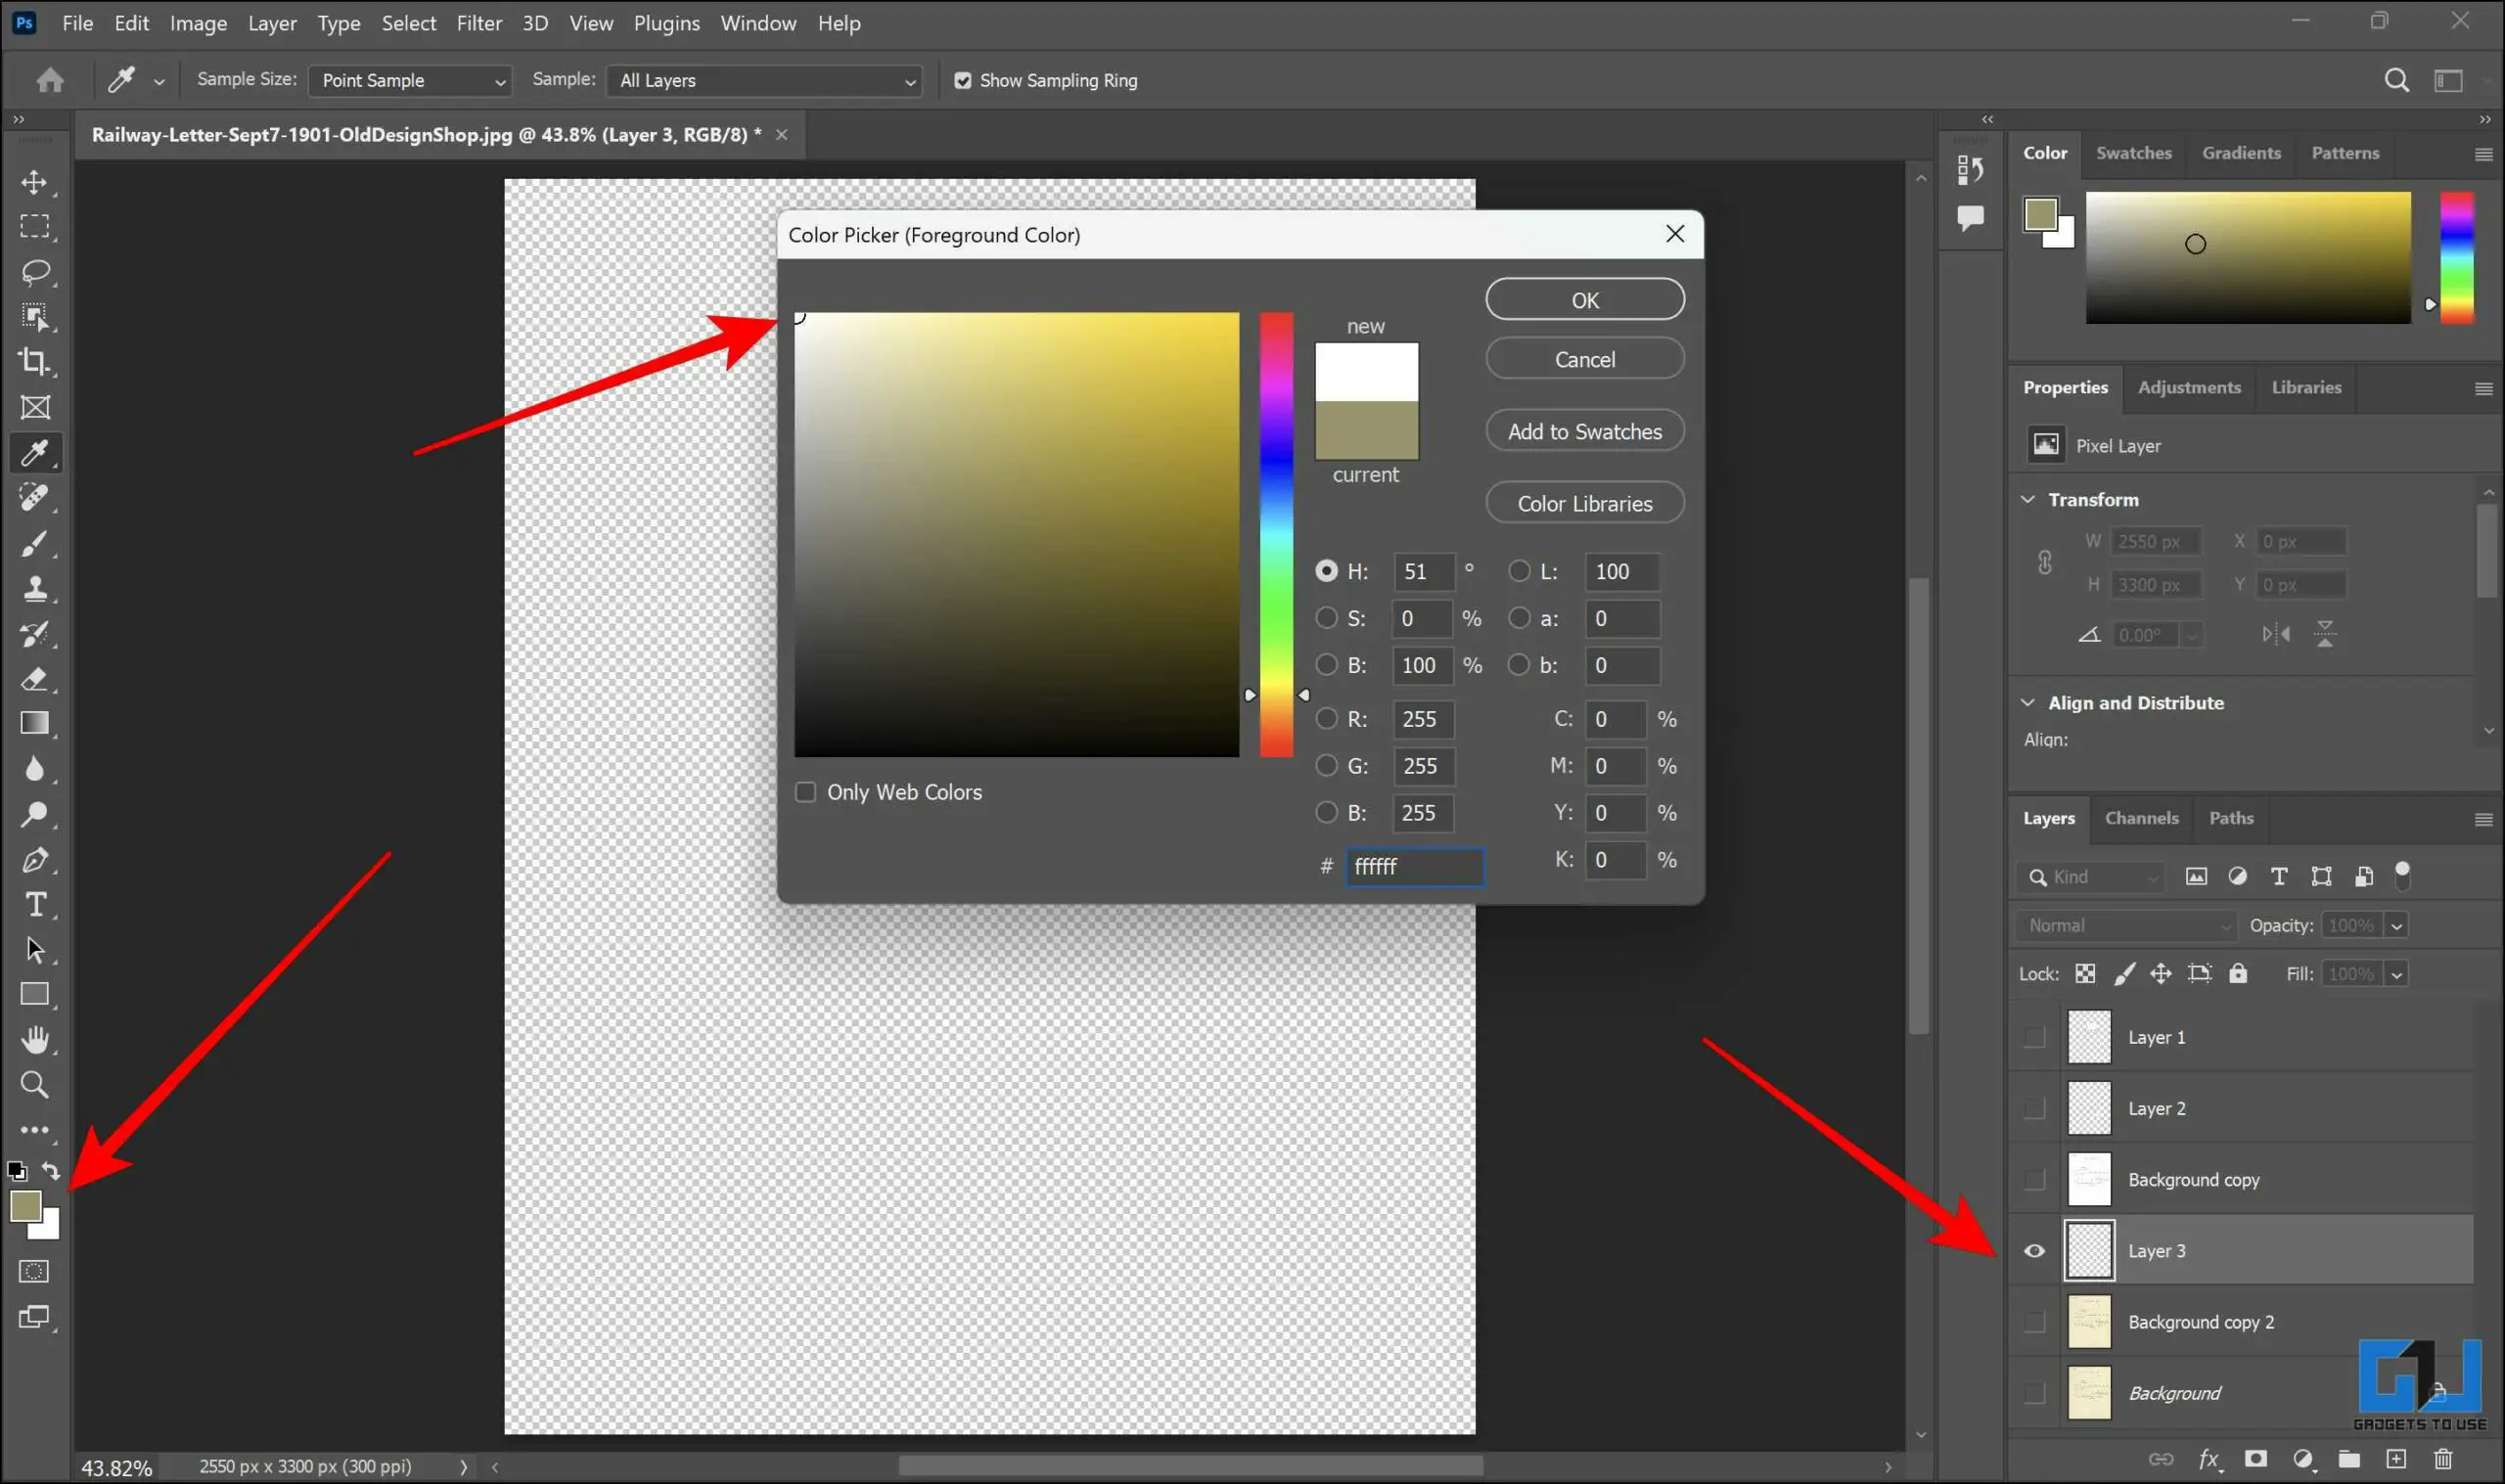Open the Sample Size dropdown
This screenshot has width=2505, height=1484.
pyautogui.click(x=410, y=80)
